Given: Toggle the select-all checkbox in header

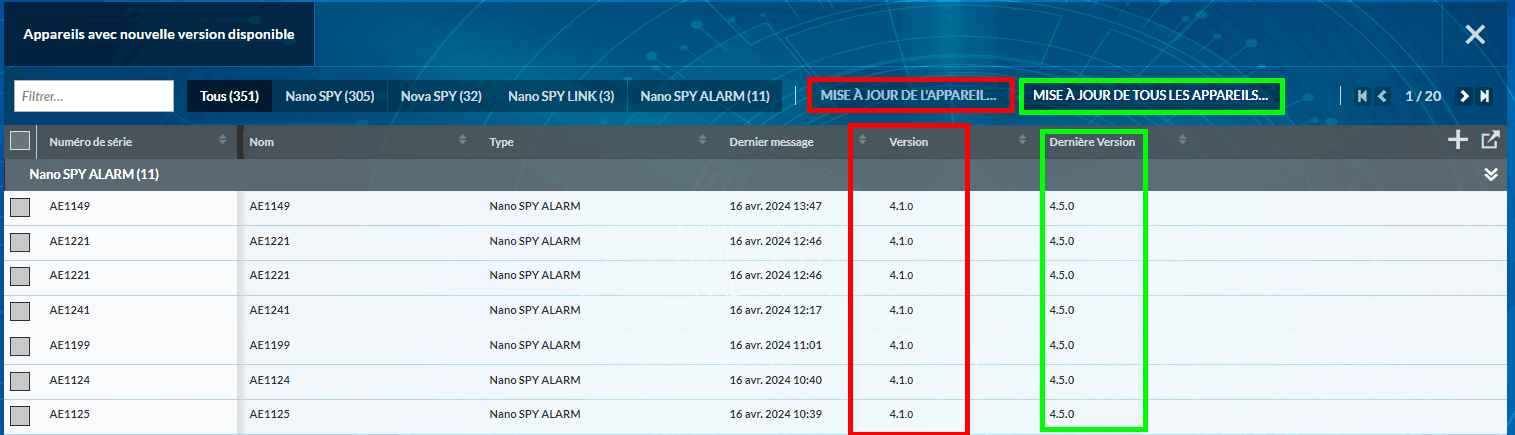Looking at the screenshot, I should pos(20,141).
